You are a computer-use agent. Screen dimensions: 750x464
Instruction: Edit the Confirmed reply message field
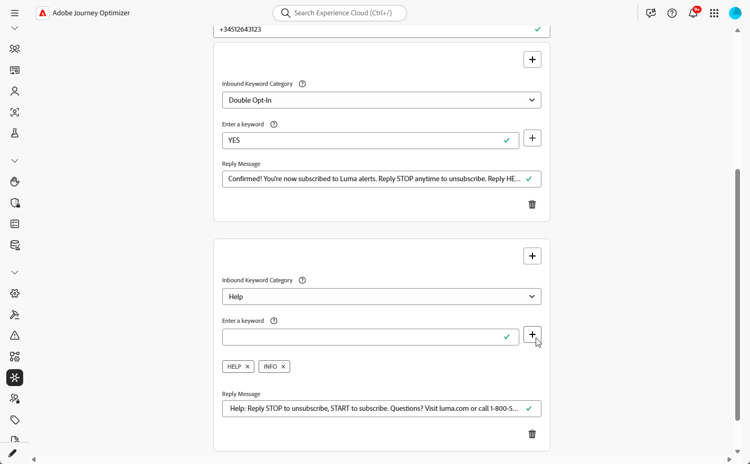tap(372, 179)
